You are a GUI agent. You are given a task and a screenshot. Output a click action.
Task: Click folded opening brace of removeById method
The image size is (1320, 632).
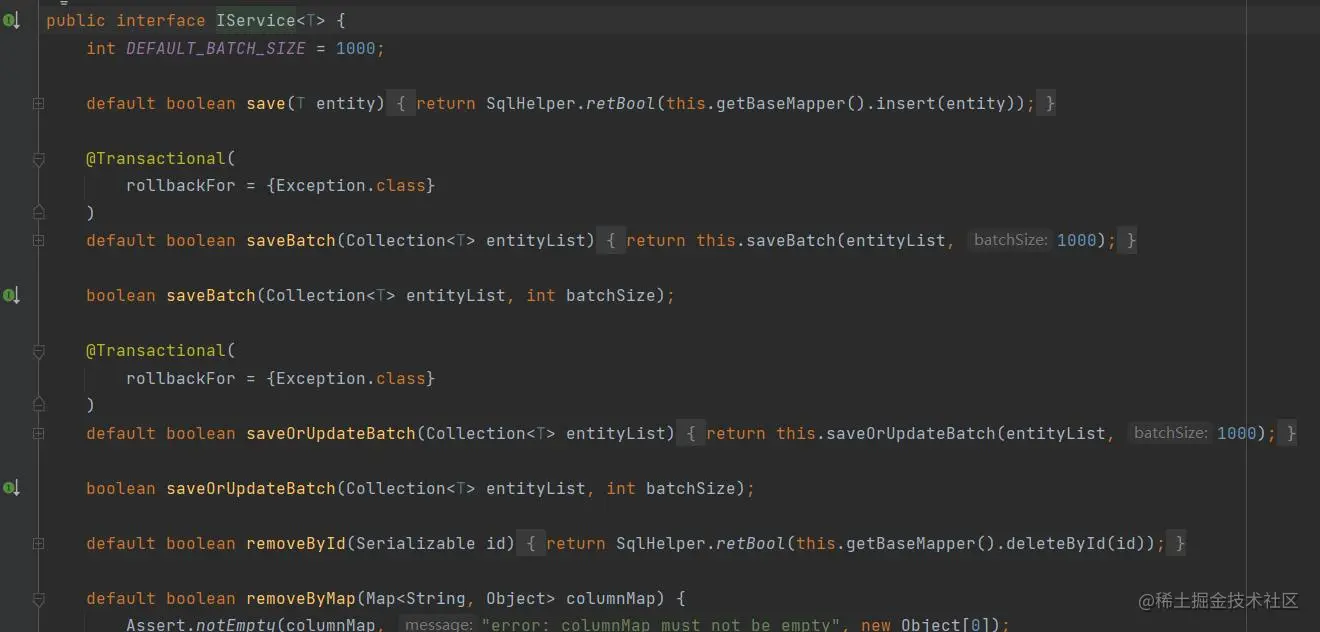click(530, 543)
